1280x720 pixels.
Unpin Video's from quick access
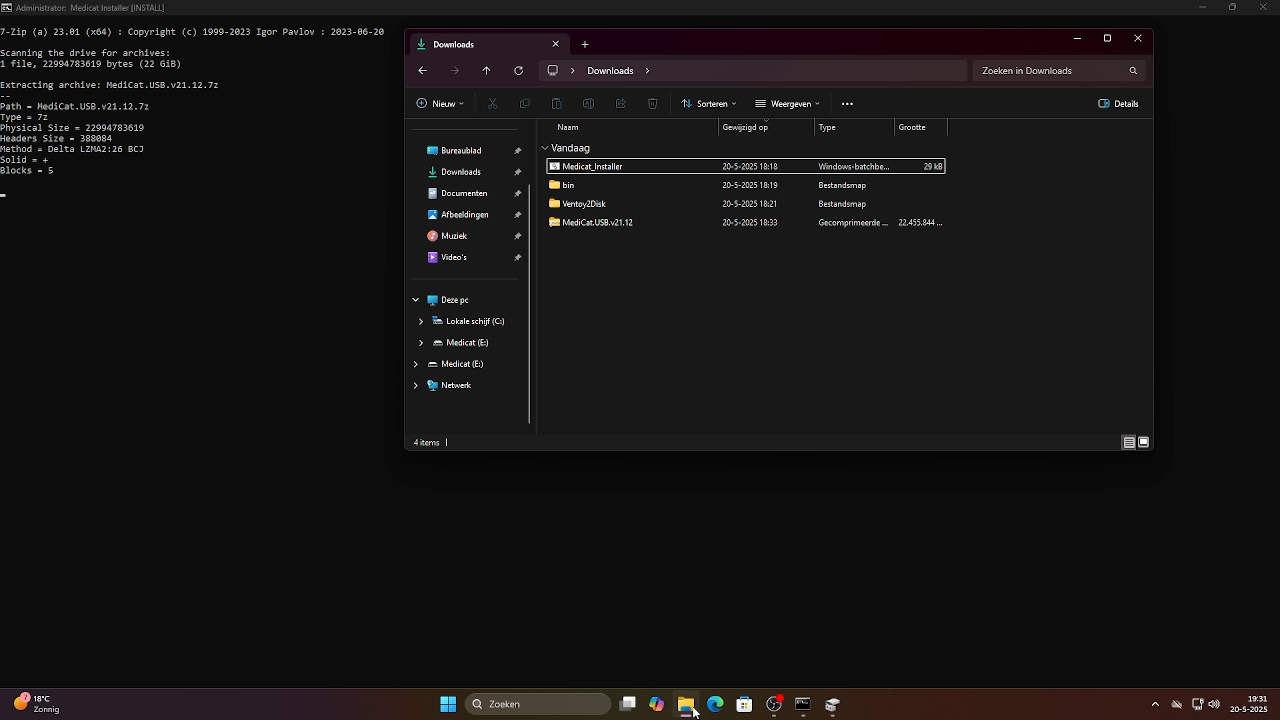518,258
